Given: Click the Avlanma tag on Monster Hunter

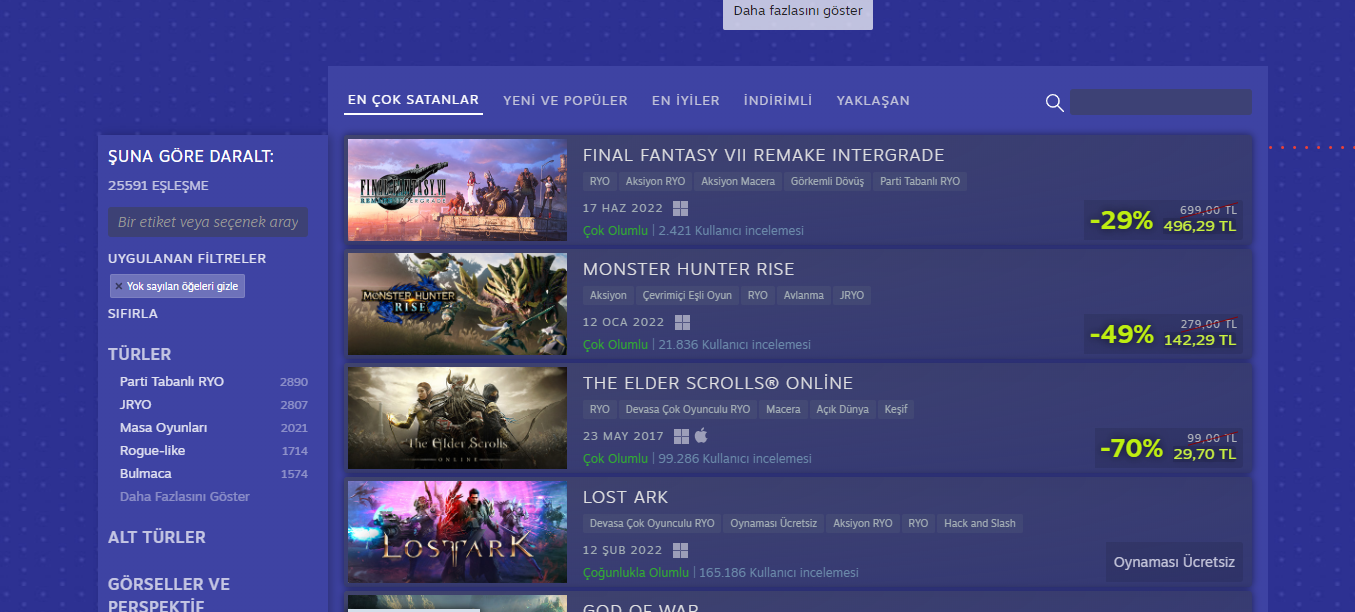Looking at the screenshot, I should click(x=804, y=296).
